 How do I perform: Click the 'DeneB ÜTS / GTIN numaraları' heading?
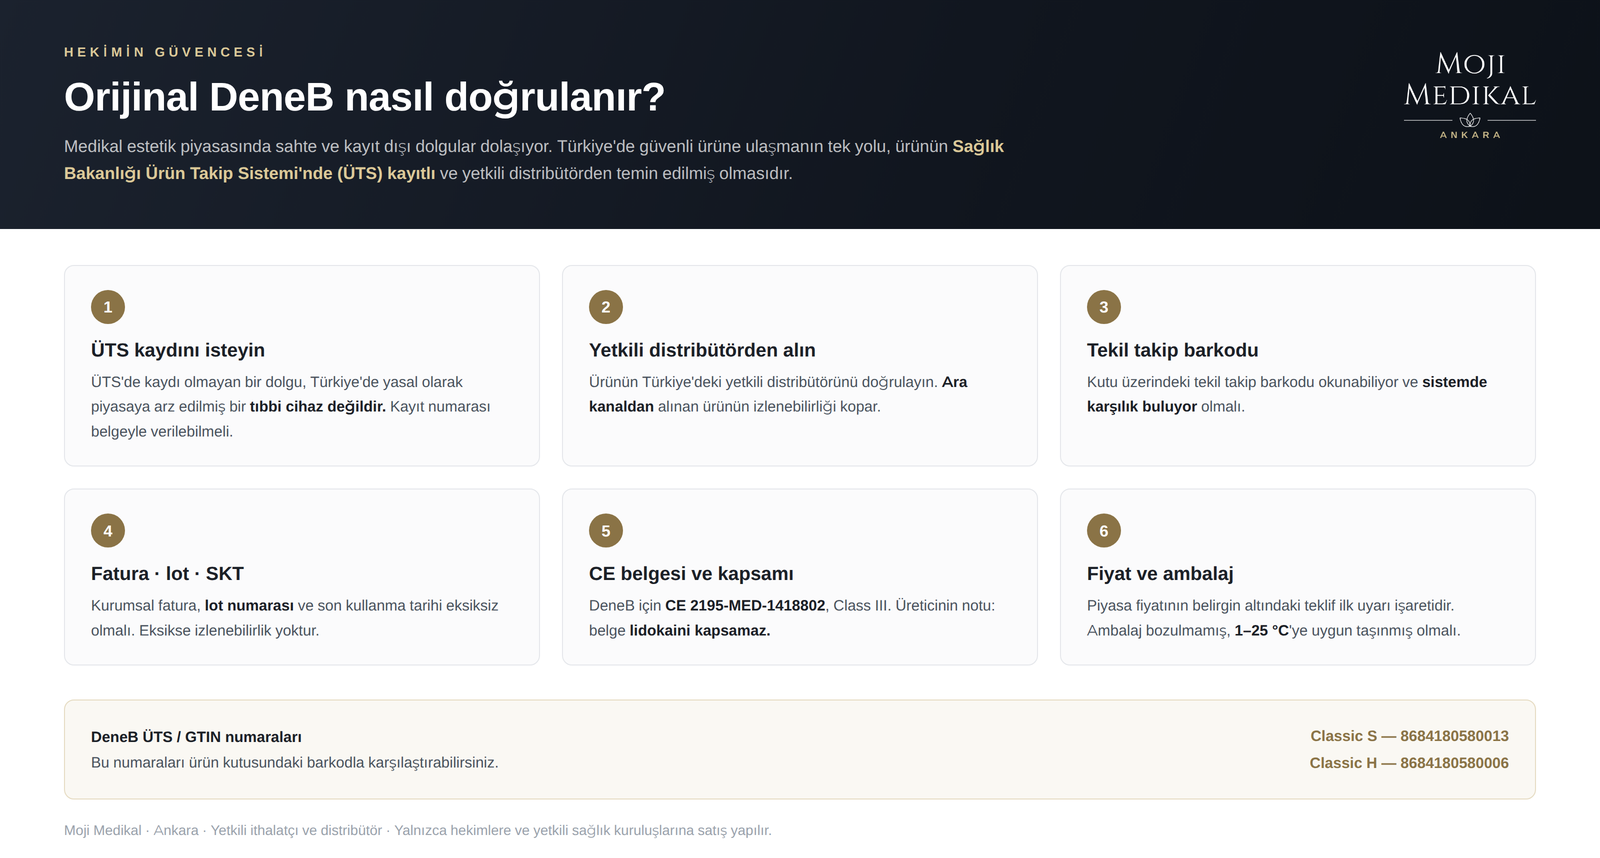coord(196,737)
